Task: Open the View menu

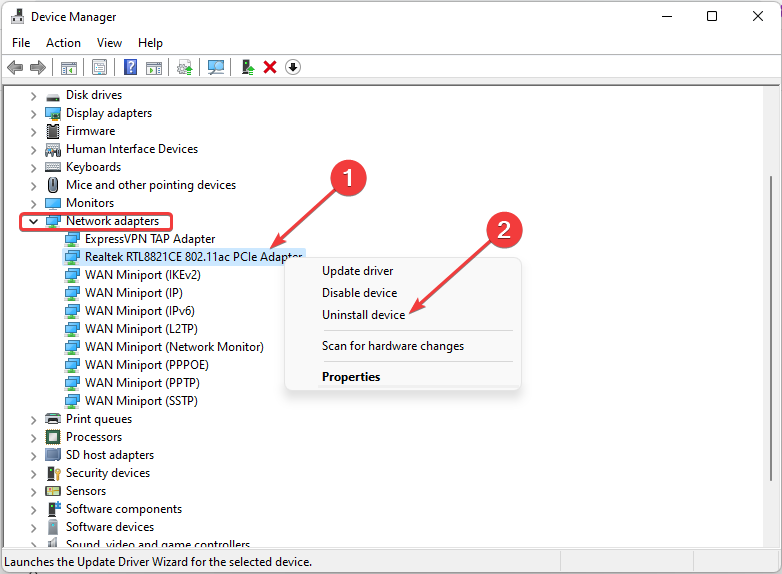Action: point(110,43)
